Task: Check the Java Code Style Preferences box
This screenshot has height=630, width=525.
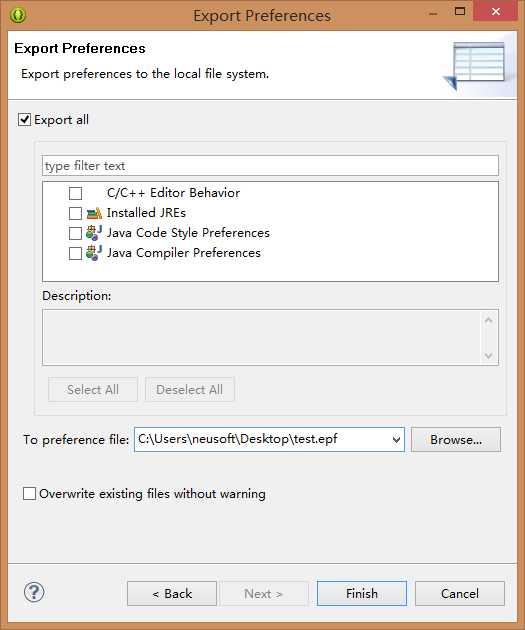Action: (x=76, y=233)
